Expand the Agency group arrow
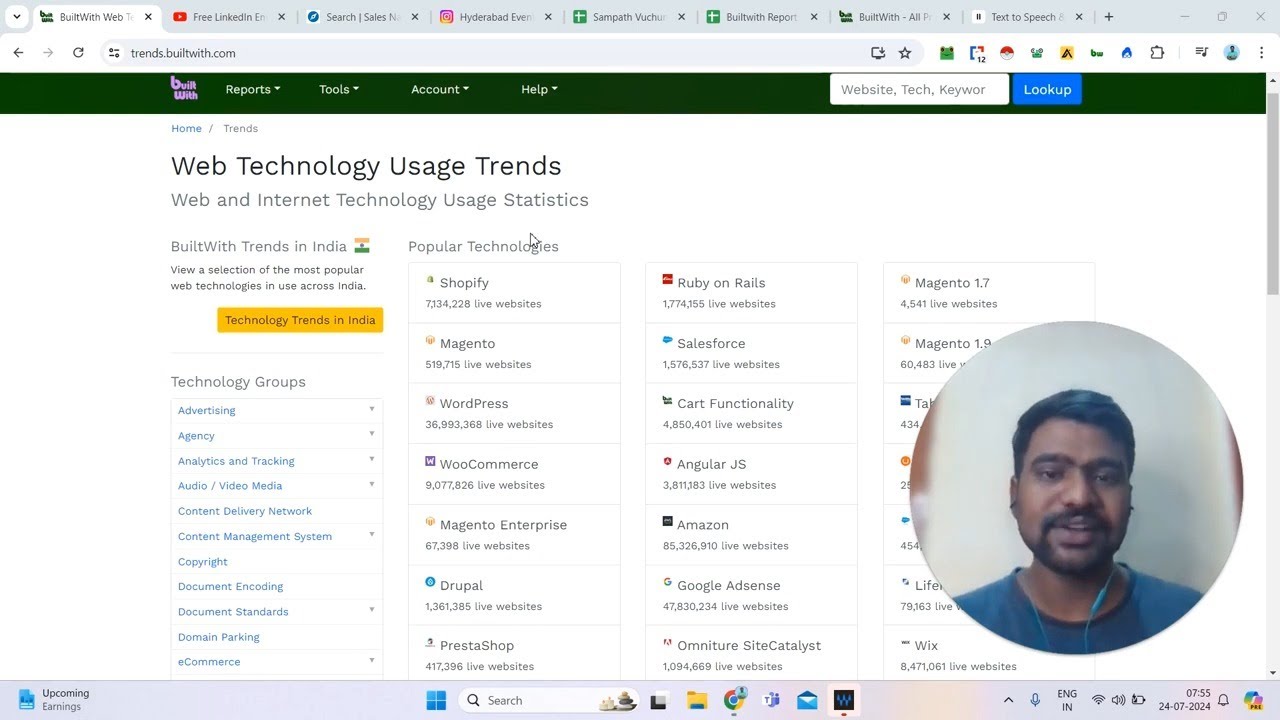Image resolution: width=1280 pixels, height=720 pixels. [x=372, y=434]
